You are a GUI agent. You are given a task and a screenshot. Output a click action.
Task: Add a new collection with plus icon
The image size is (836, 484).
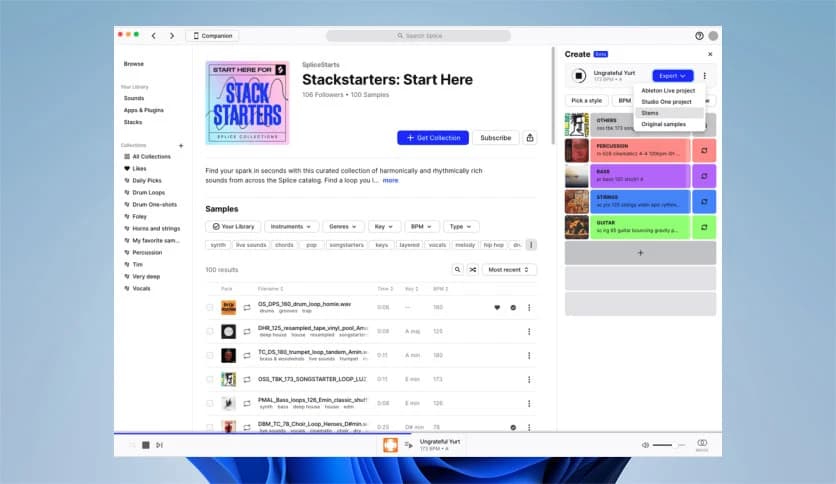tap(181, 145)
